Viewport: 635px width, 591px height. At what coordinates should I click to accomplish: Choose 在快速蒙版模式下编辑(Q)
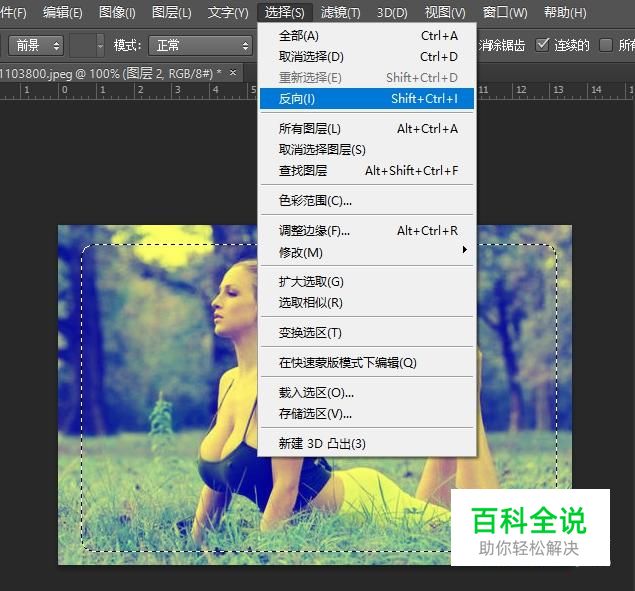pyautogui.click(x=367, y=363)
